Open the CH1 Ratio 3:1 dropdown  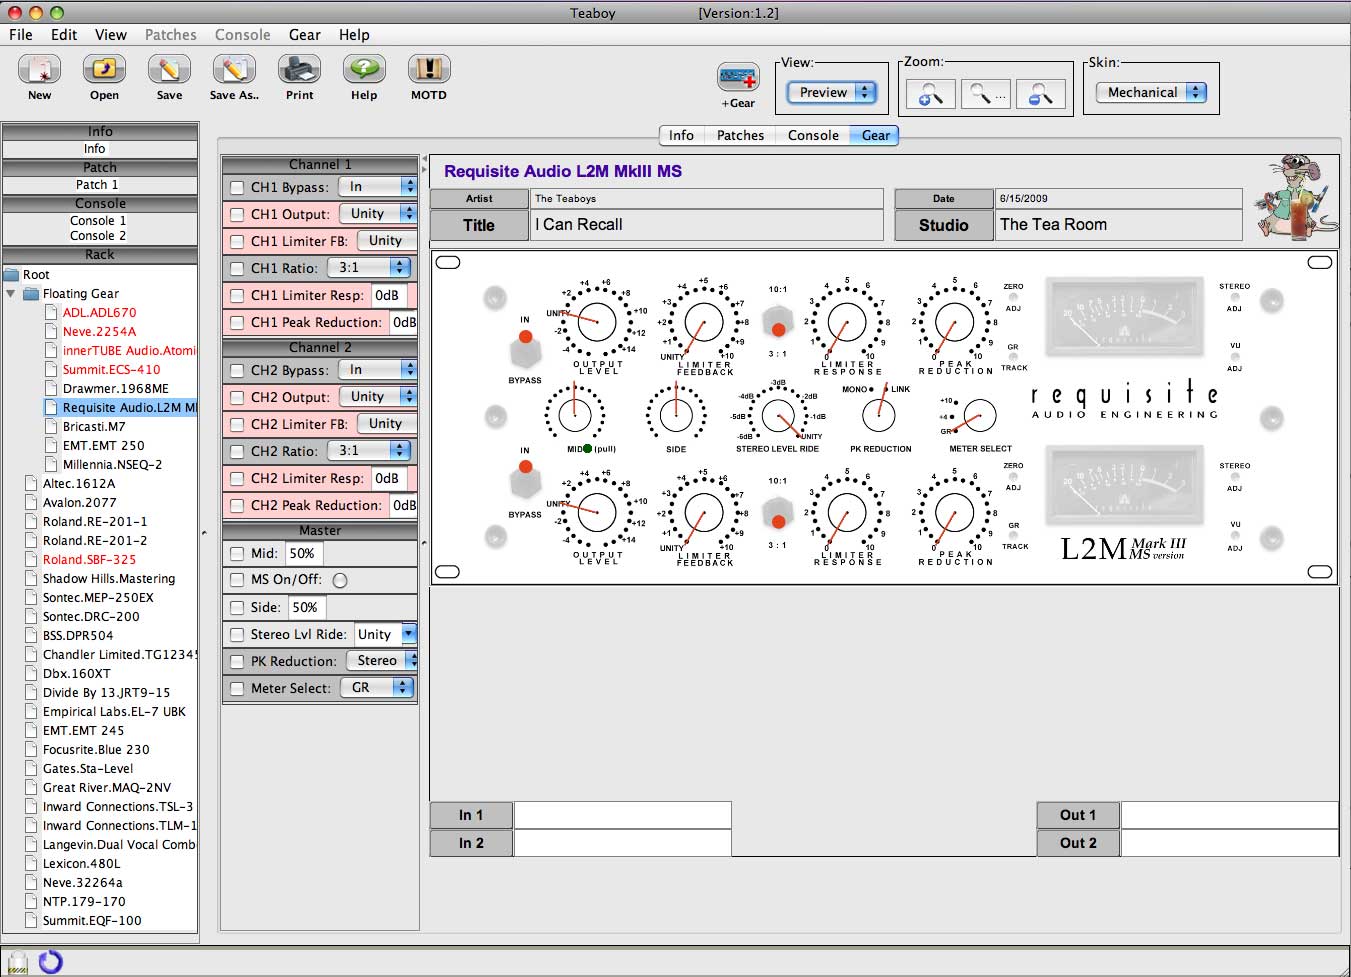click(369, 268)
